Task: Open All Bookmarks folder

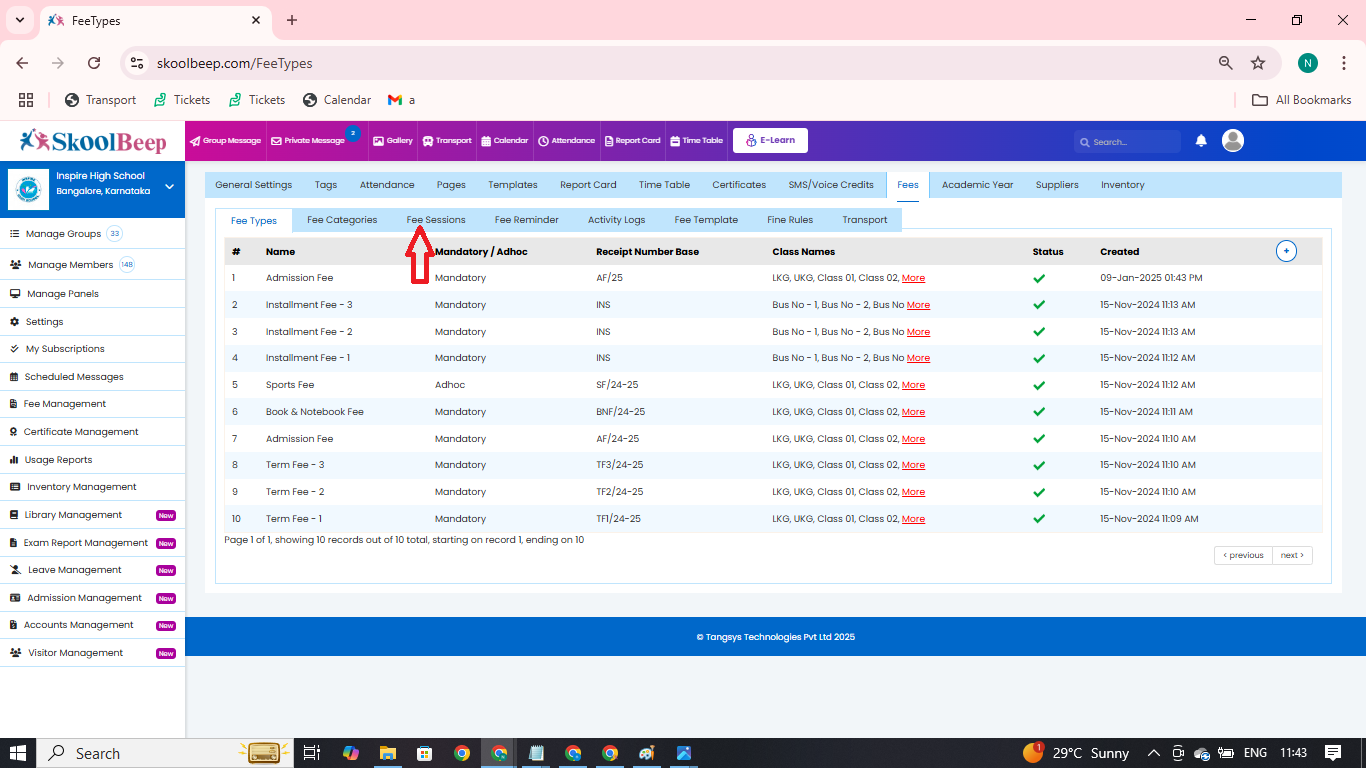Action: [x=1302, y=100]
